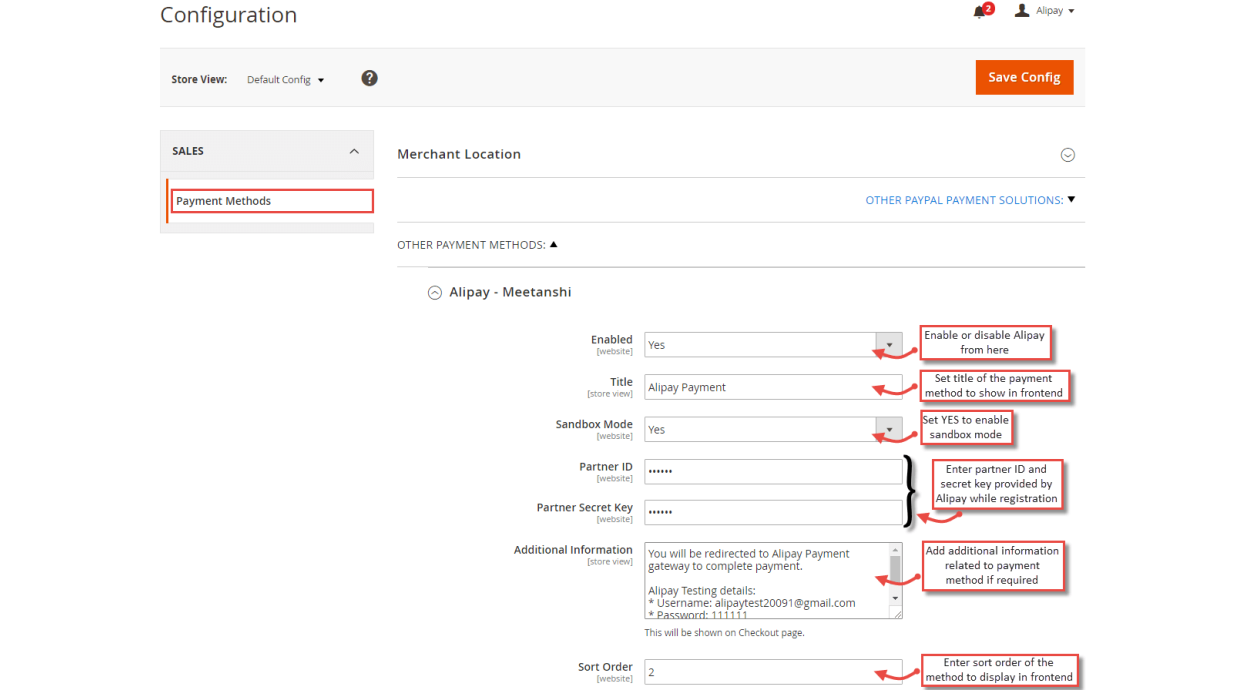Viewport: 1239px width, 690px height.
Task: Click the Merchant Location heading
Action: 459,154
